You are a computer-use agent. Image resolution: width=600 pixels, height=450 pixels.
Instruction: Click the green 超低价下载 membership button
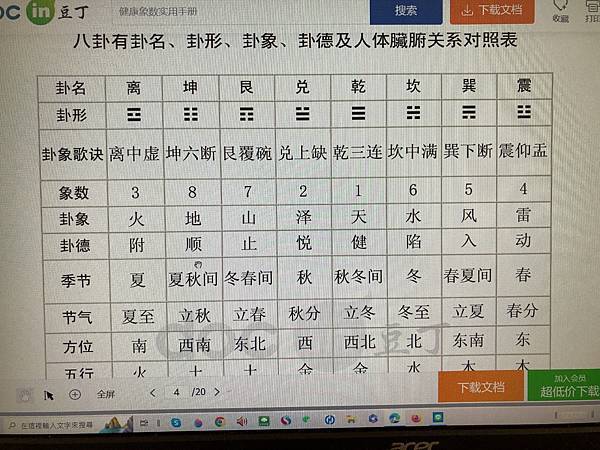[564, 385]
